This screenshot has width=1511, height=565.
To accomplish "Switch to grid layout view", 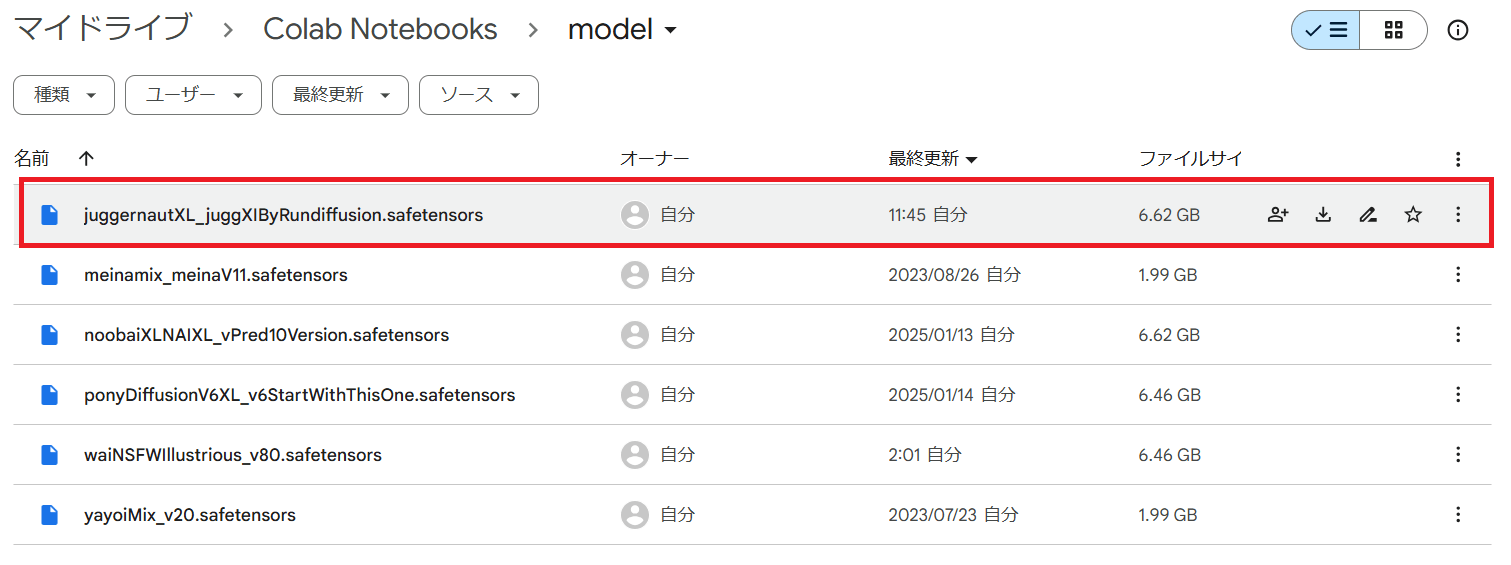I will (1393, 30).
